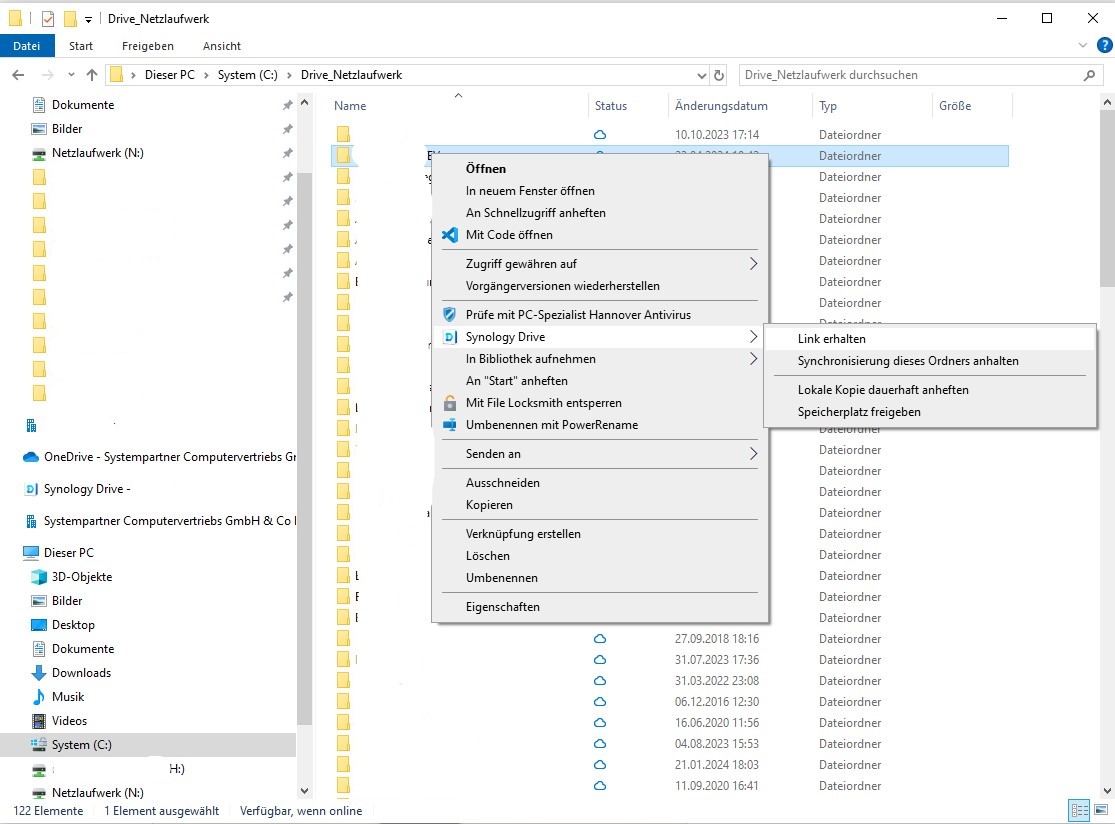Click the PC-Spezialist Antivirus shield icon

point(450,314)
